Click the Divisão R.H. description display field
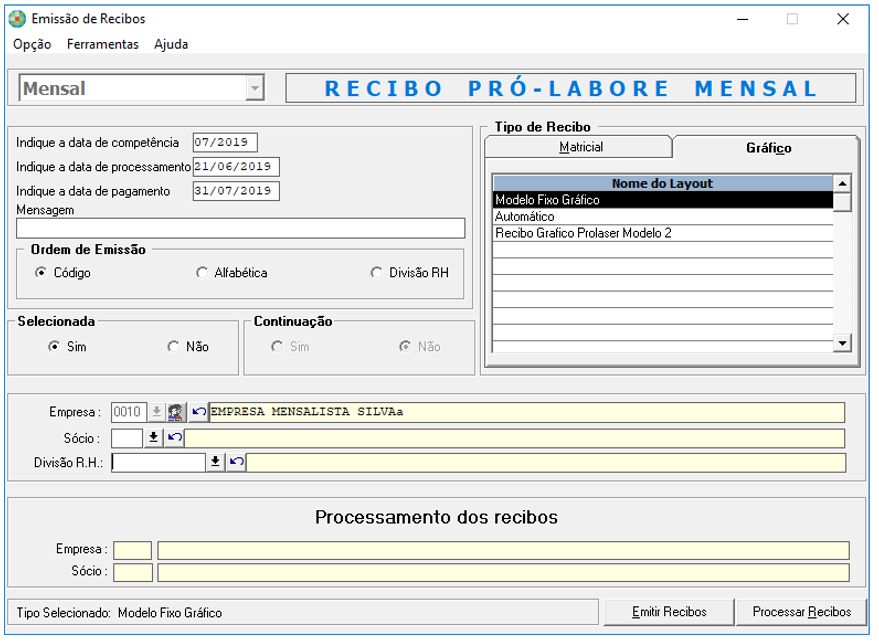879x642 pixels. coord(546,465)
